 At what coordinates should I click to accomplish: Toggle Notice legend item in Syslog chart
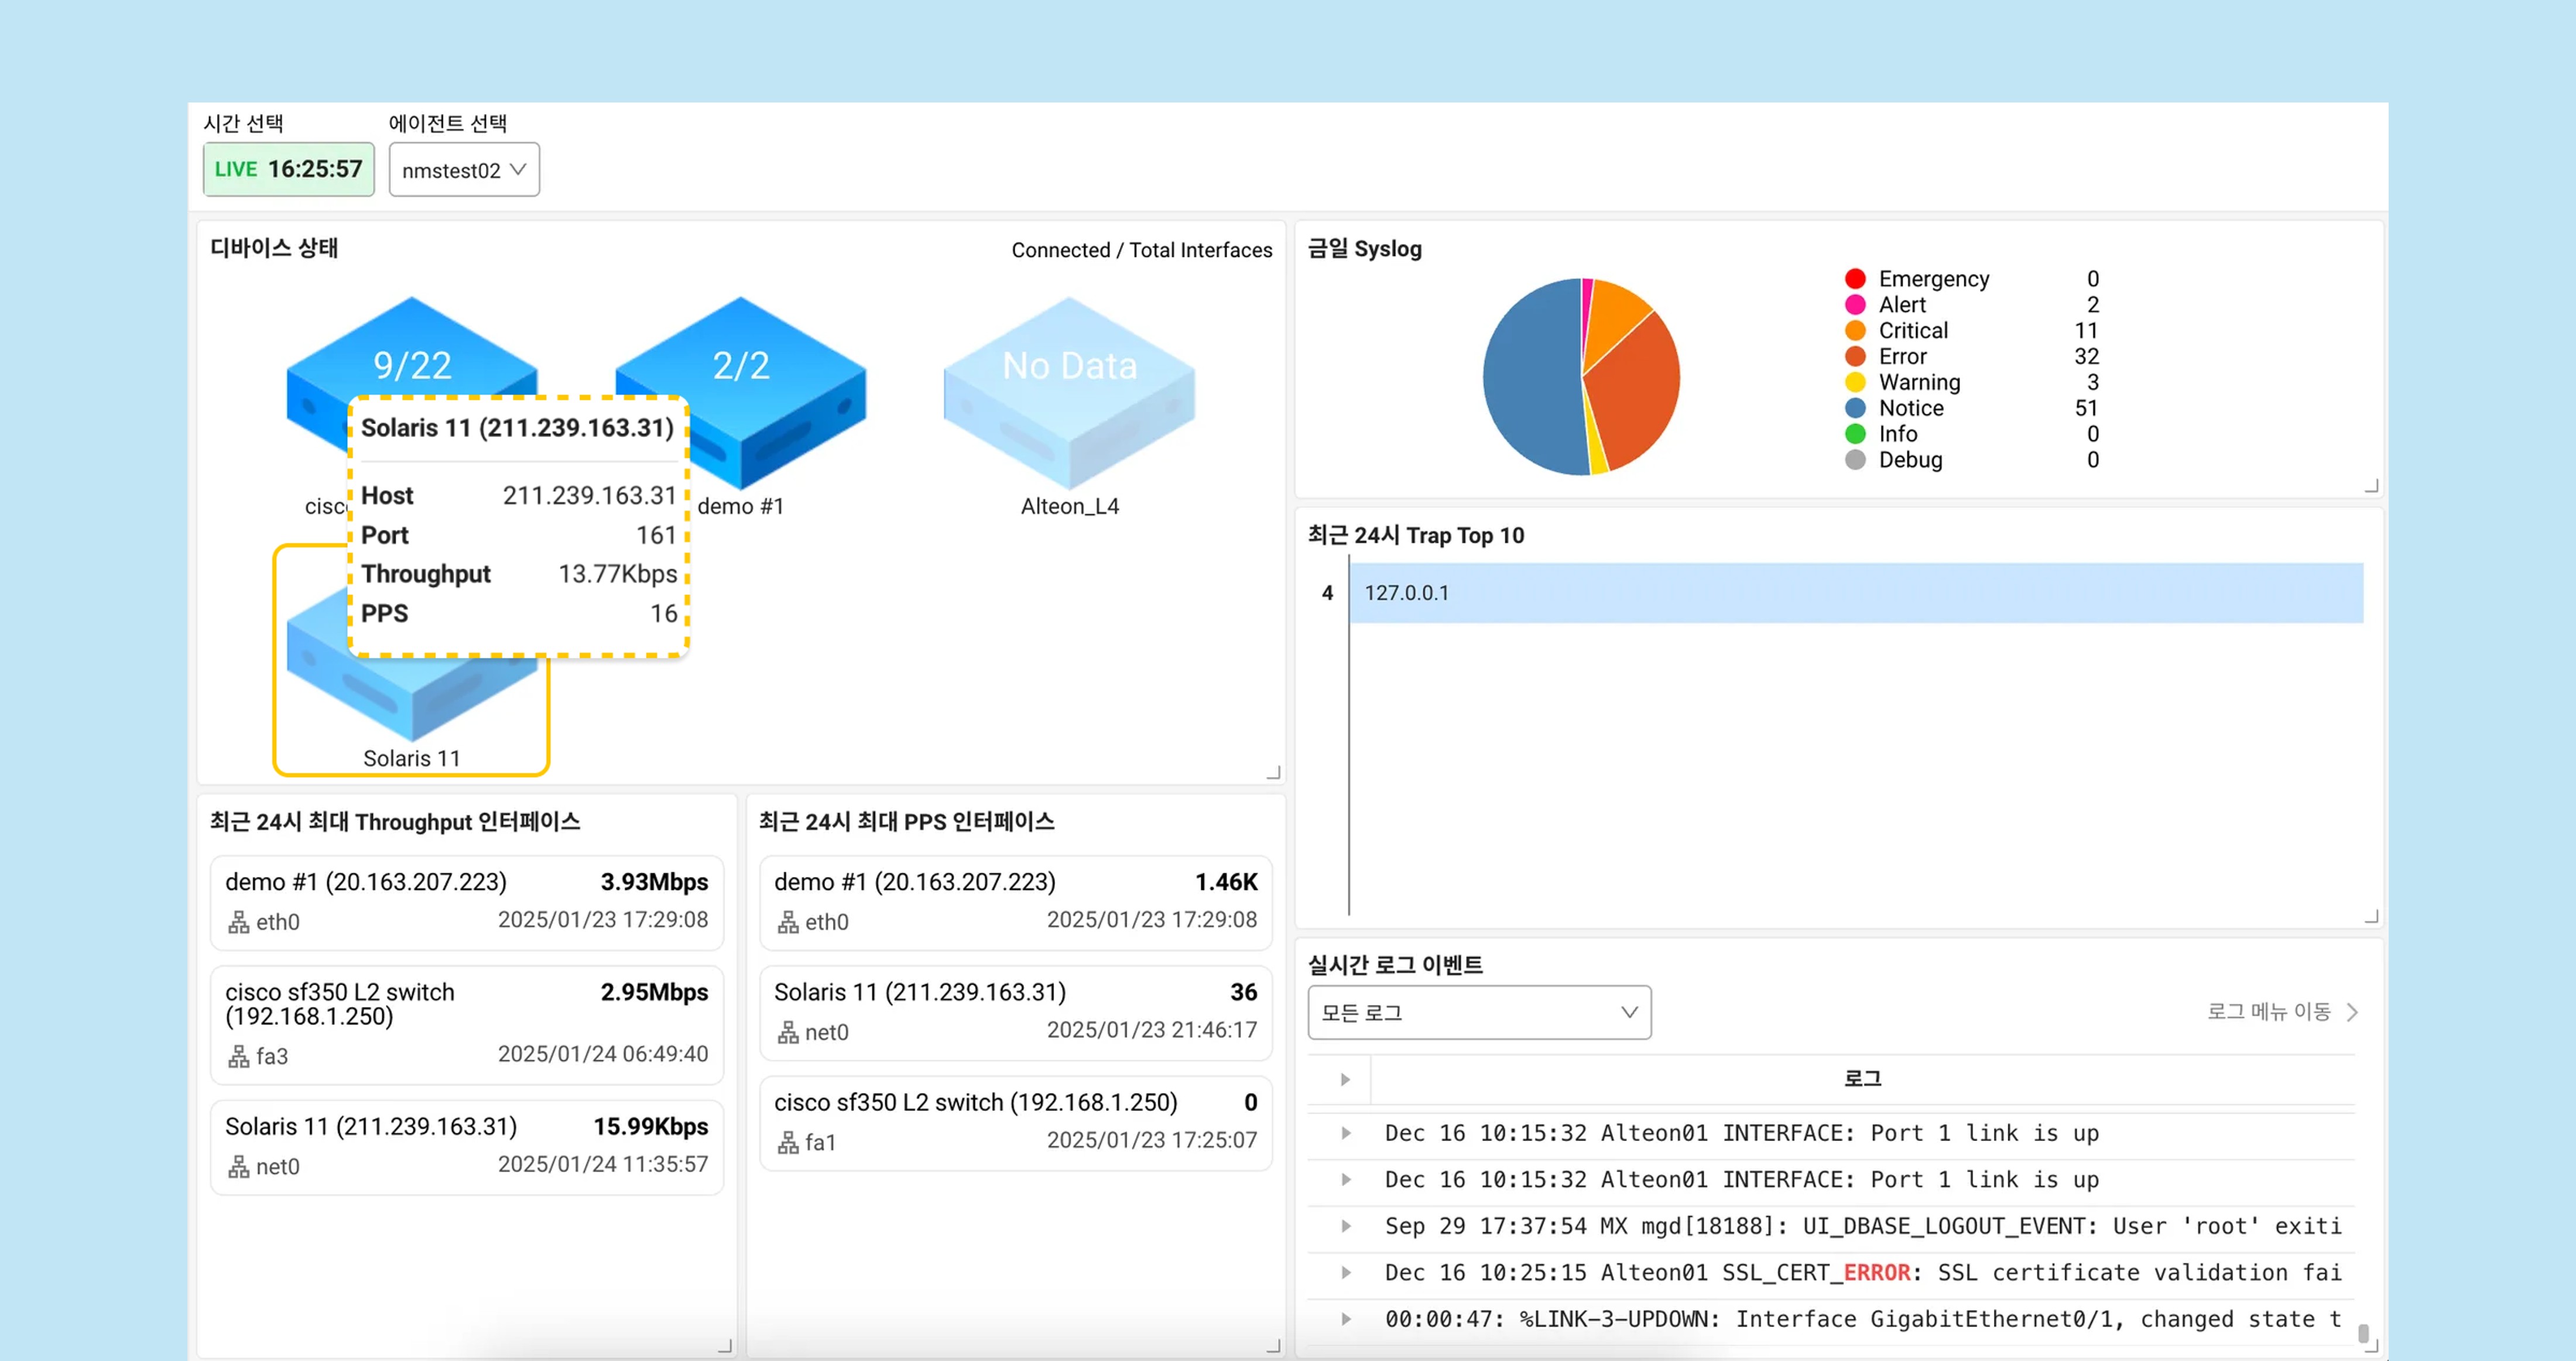point(1909,408)
